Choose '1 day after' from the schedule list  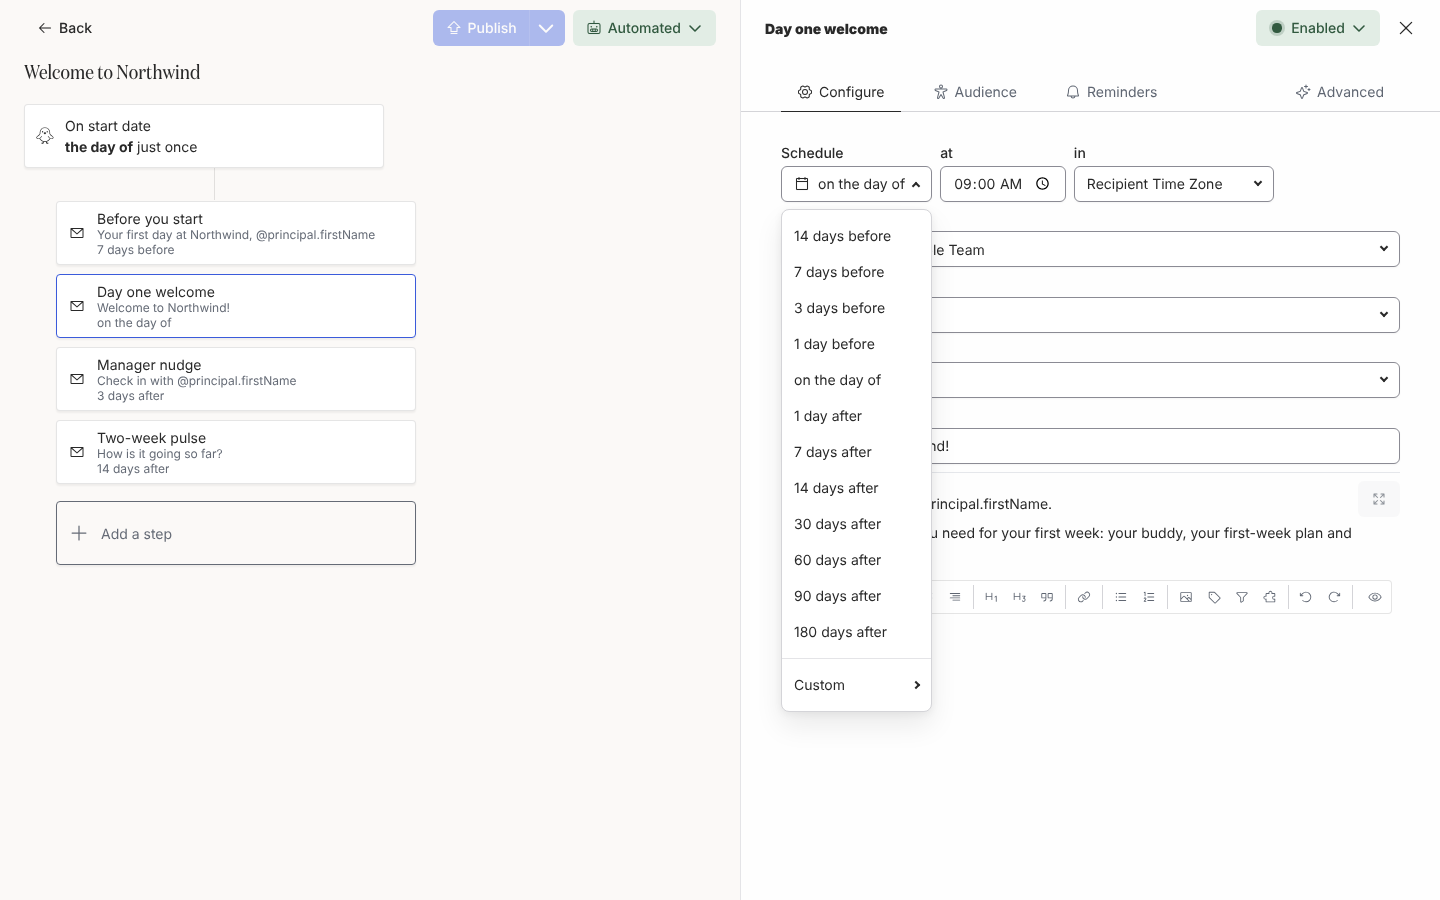click(856, 416)
